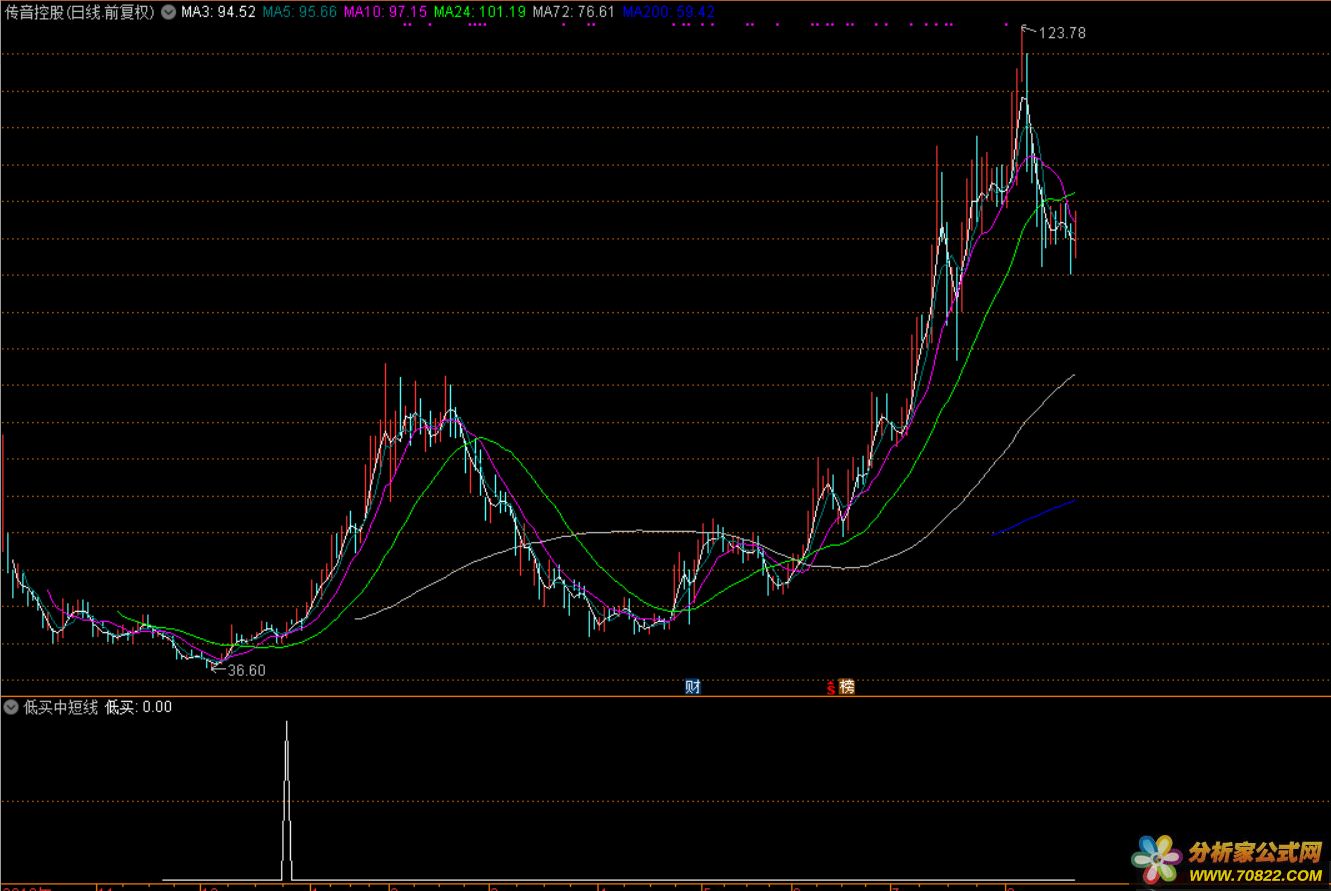The image size is (1331, 891).
Task: Click the blue MA200 line on chart
Action: (x=1034, y=517)
